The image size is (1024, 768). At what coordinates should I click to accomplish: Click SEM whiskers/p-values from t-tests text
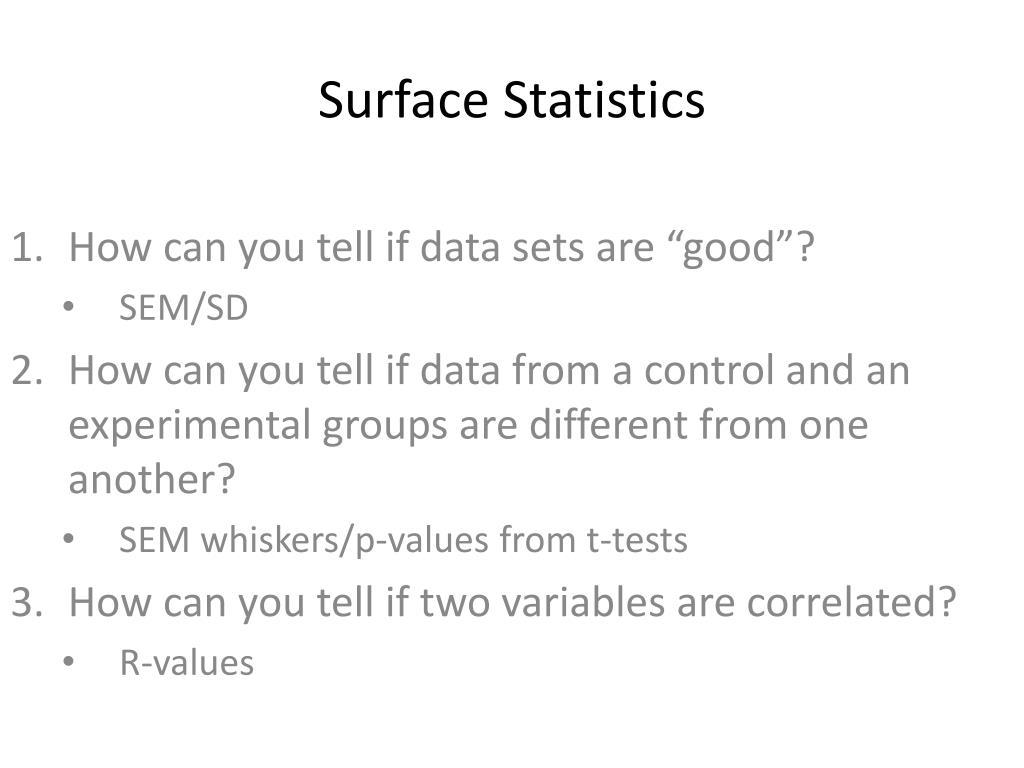tap(403, 541)
